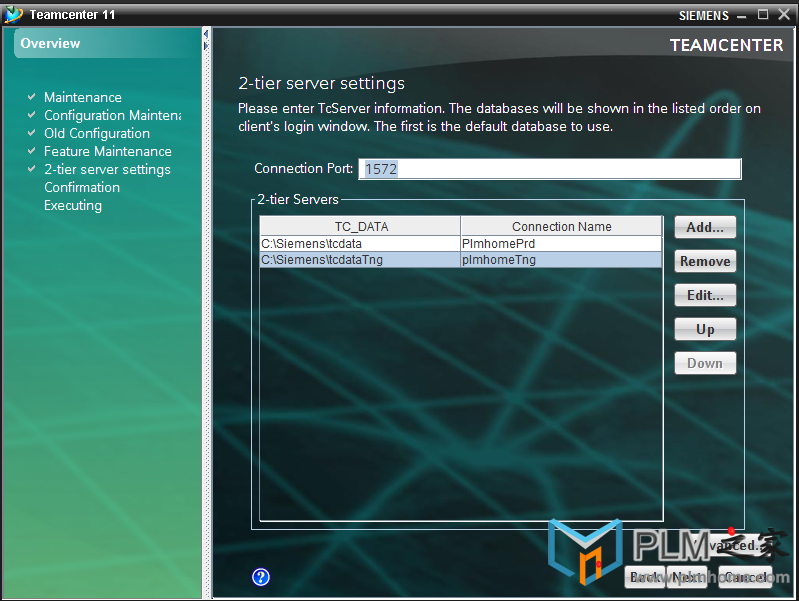Image resolution: width=799 pixels, height=601 pixels.
Task: Click the Down button
Action: pos(705,363)
